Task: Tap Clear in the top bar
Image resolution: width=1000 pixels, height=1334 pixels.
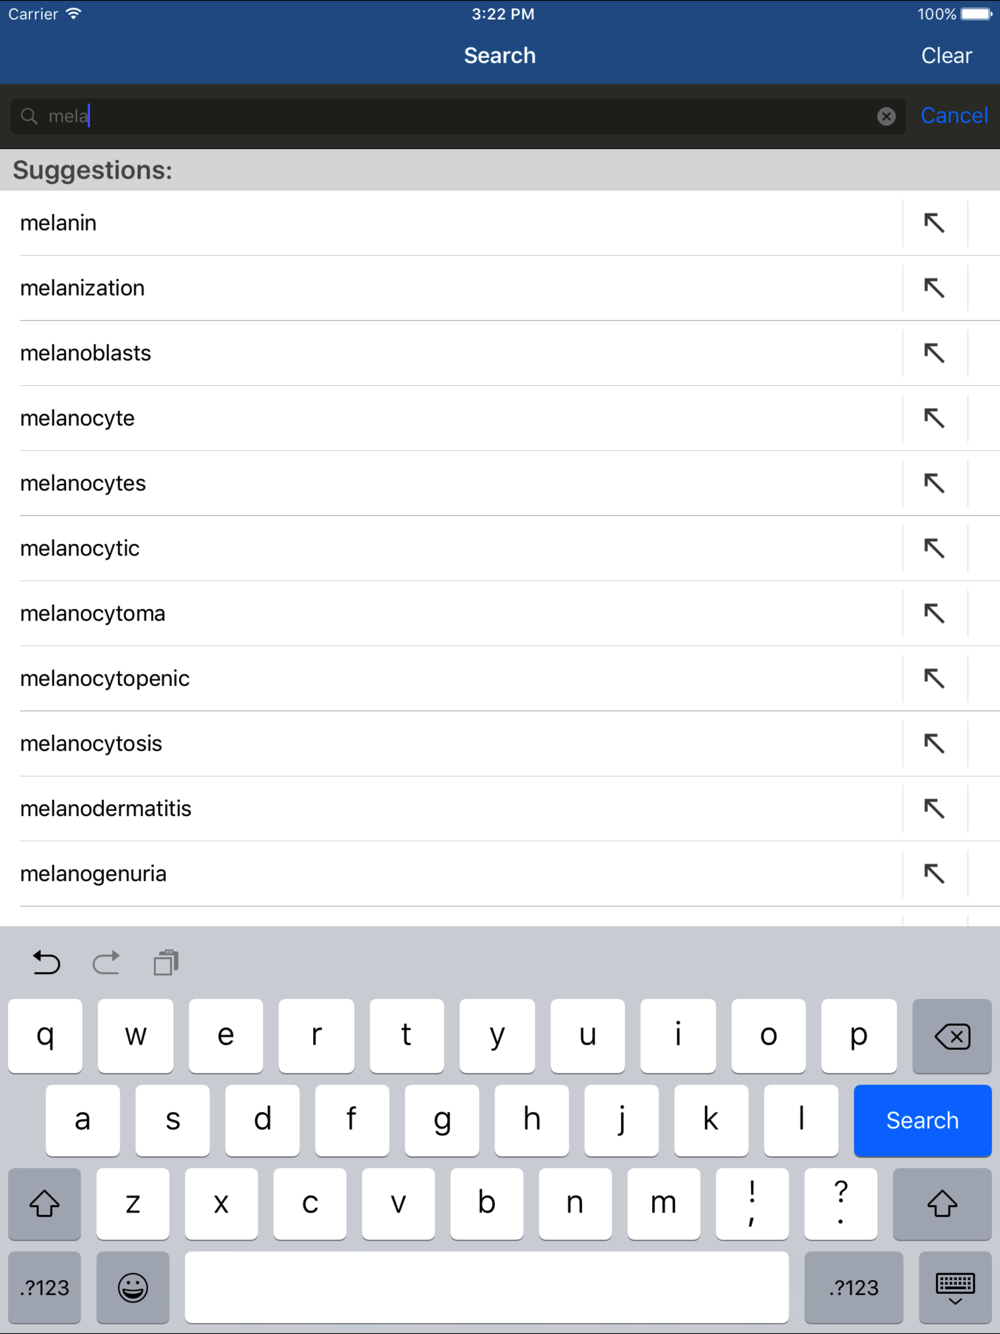Action: tap(946, 56)
